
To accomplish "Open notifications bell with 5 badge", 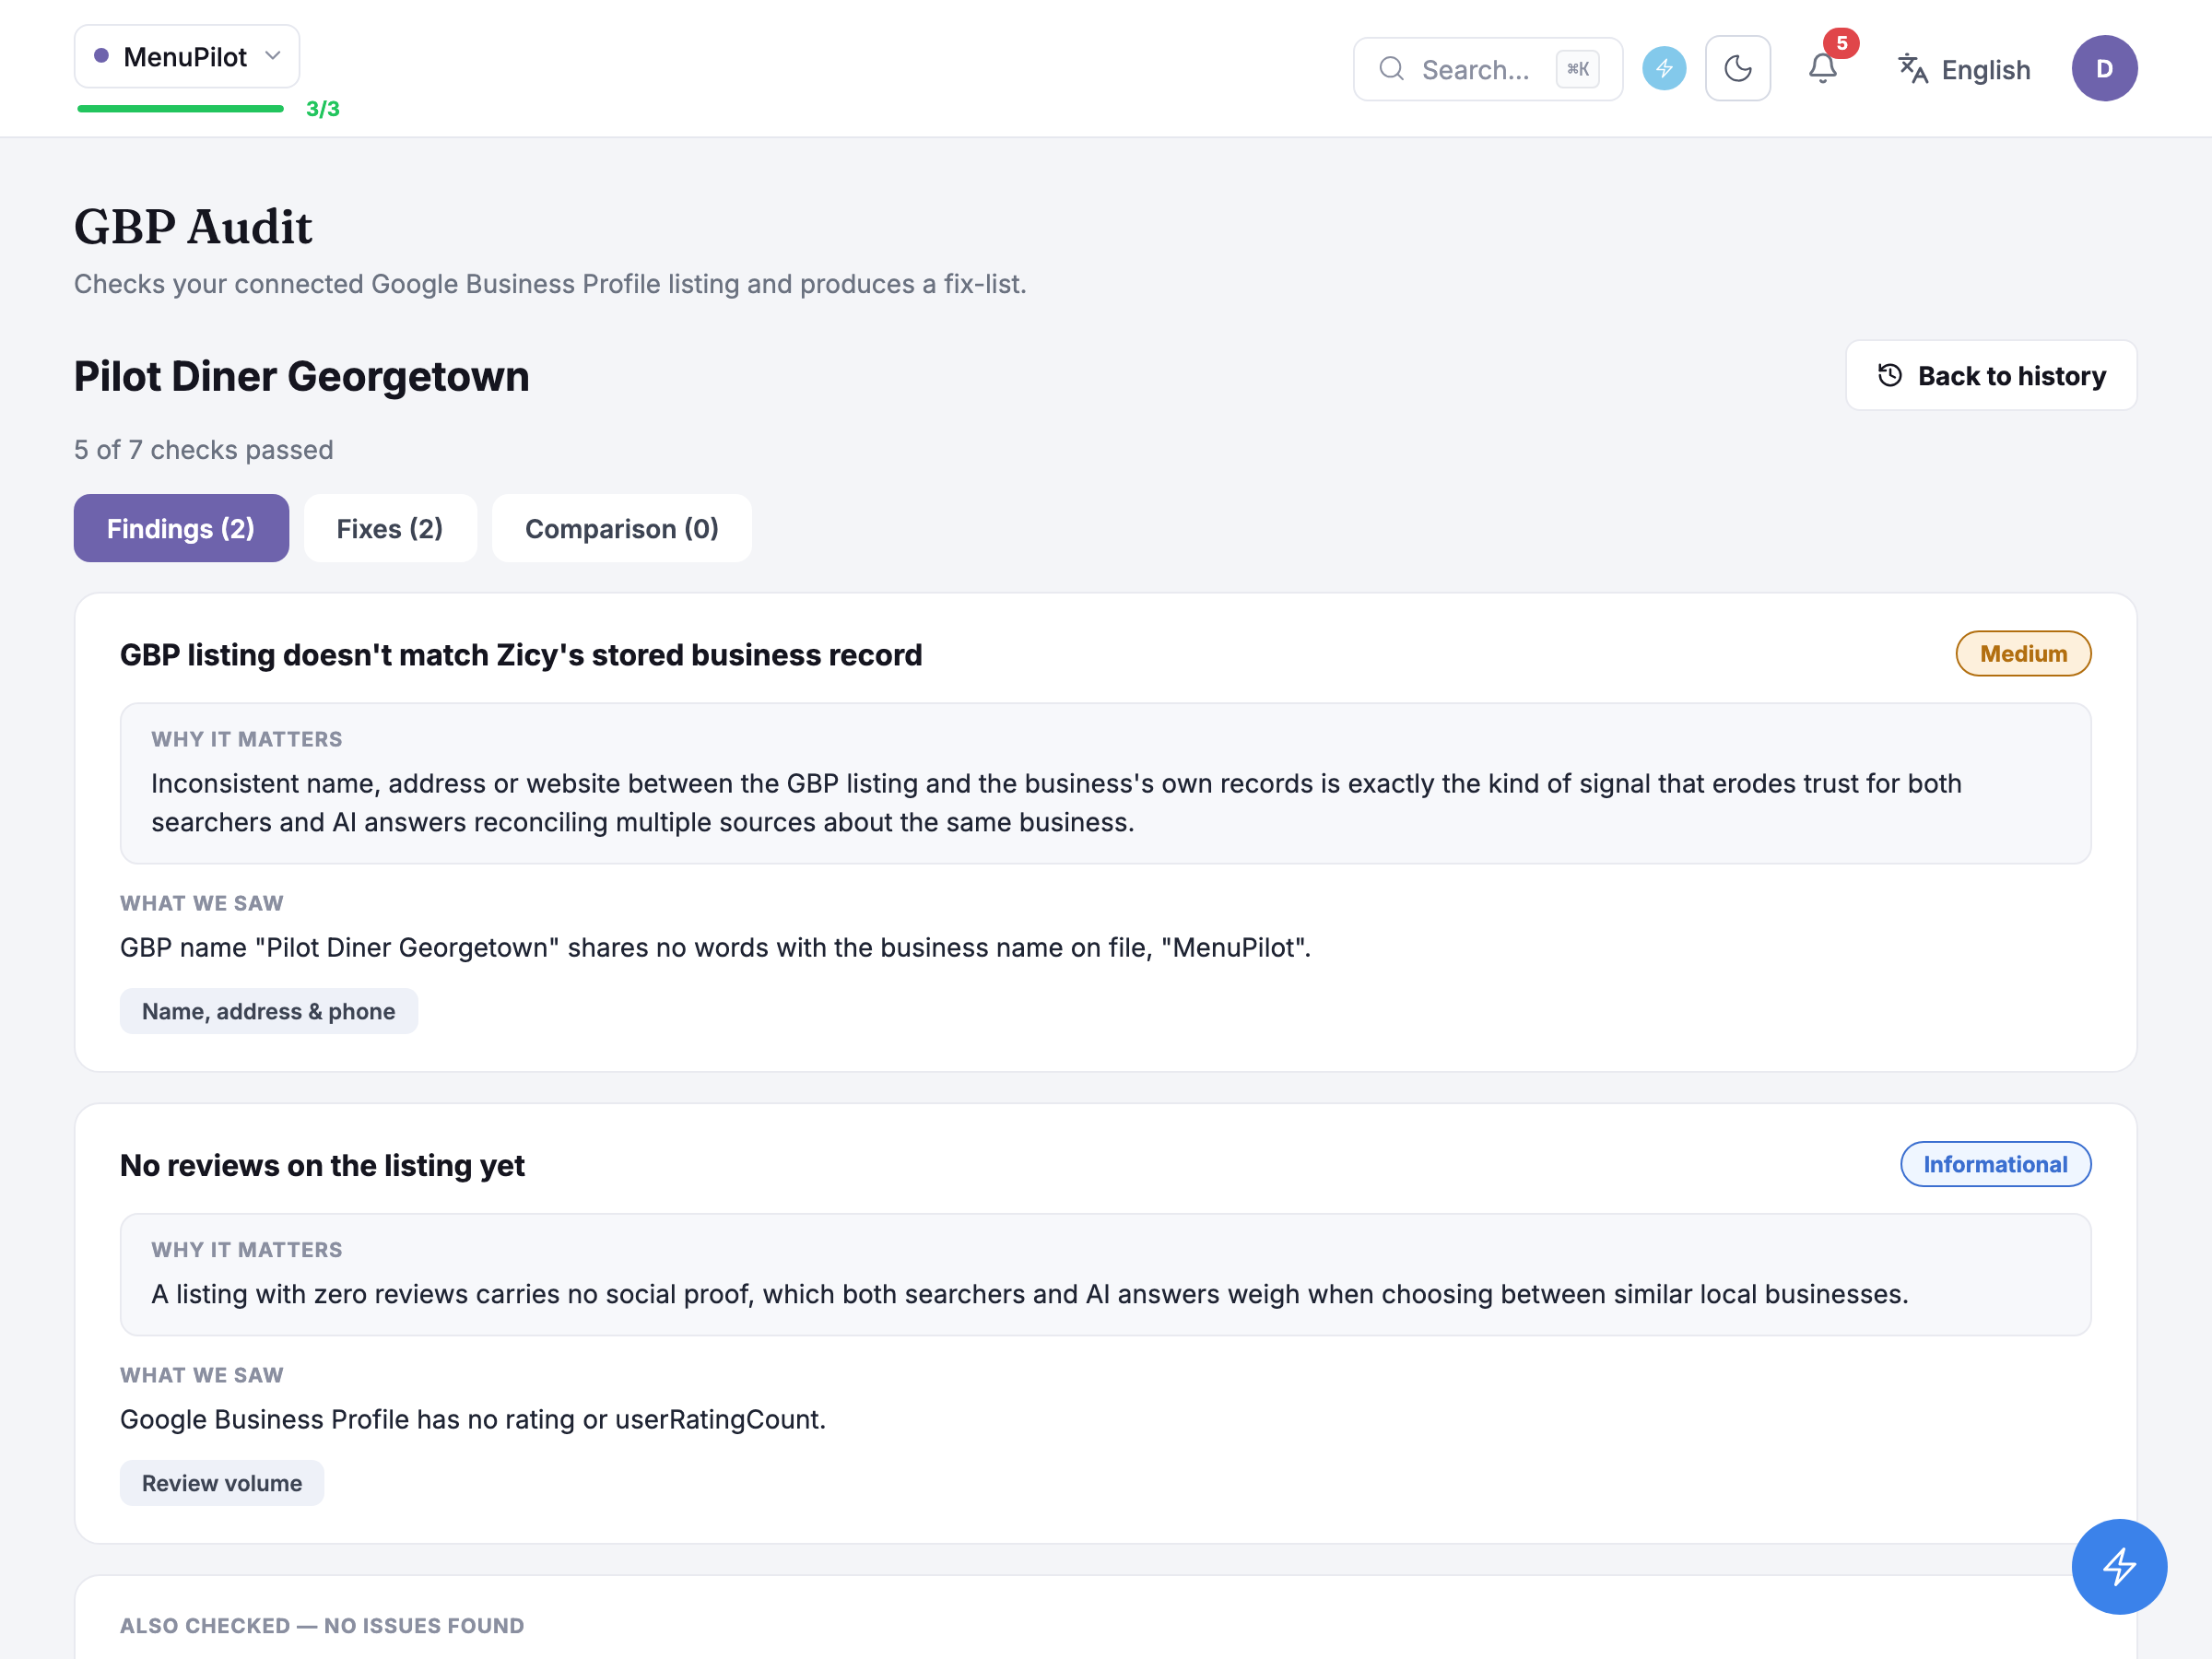I will coord(1823,69).
